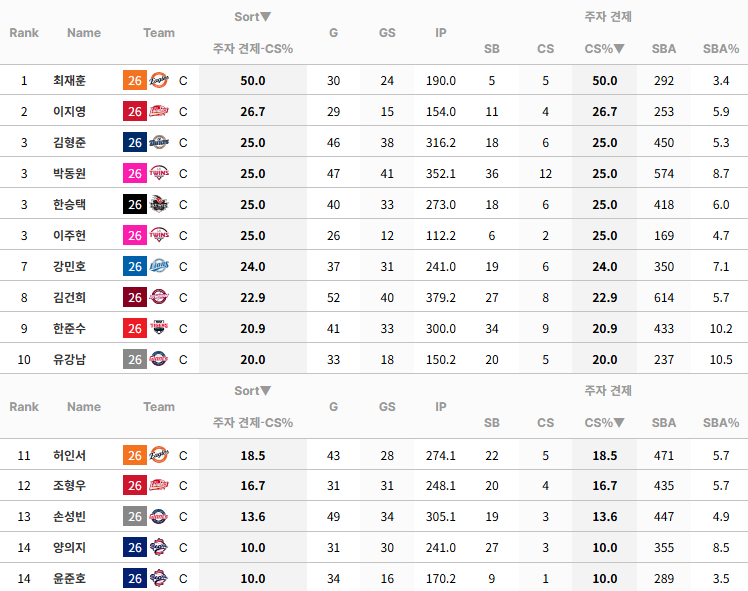Click the Eagles logo next to 최재훈
Screen dimensions: 748x591
coord(159,80)
